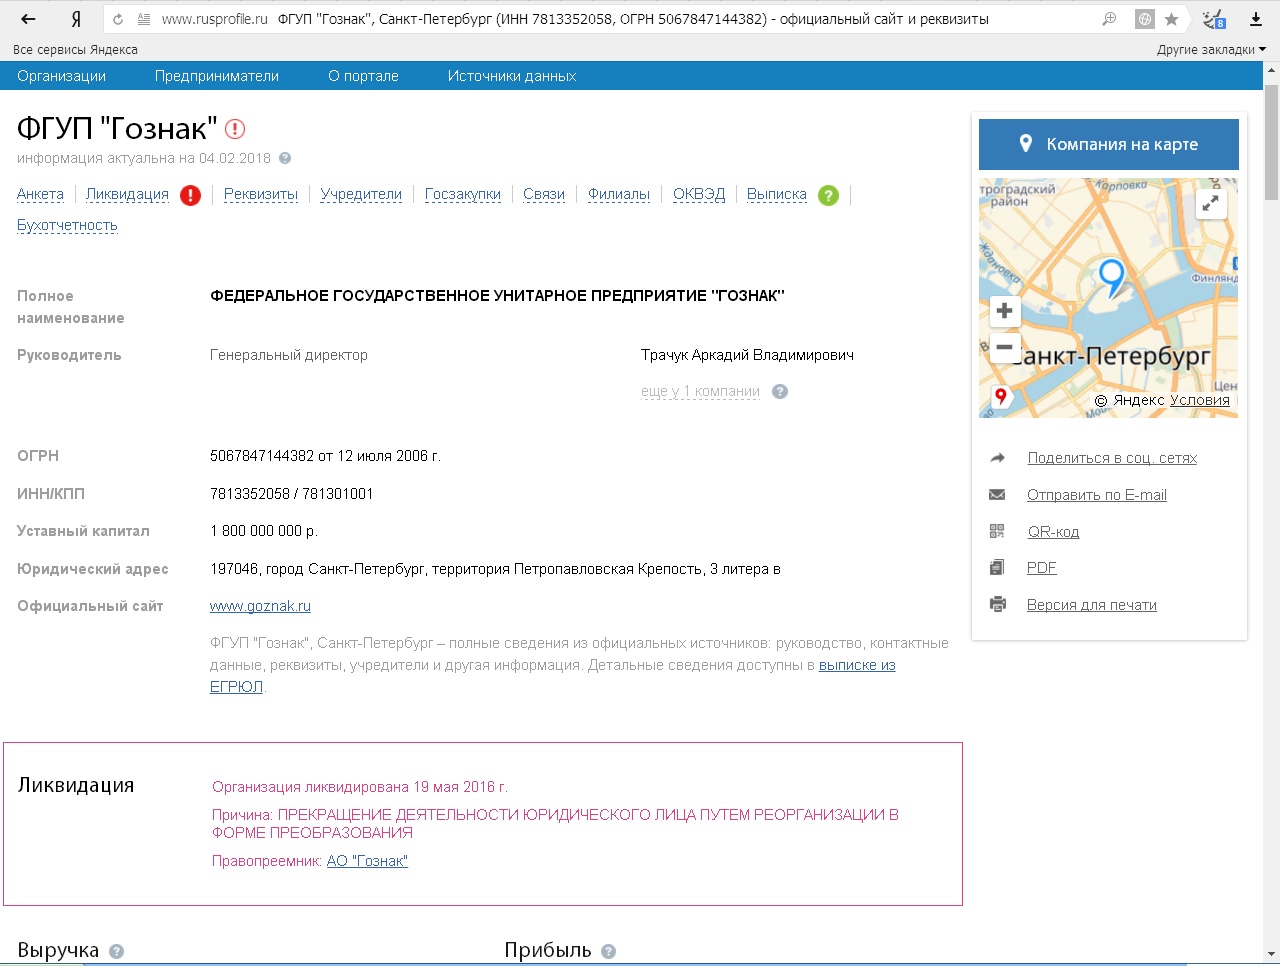Viewport: 1280px width, 966px height.
Task: Reload the page with the refresh icon
Action: [x=118, y=19]
